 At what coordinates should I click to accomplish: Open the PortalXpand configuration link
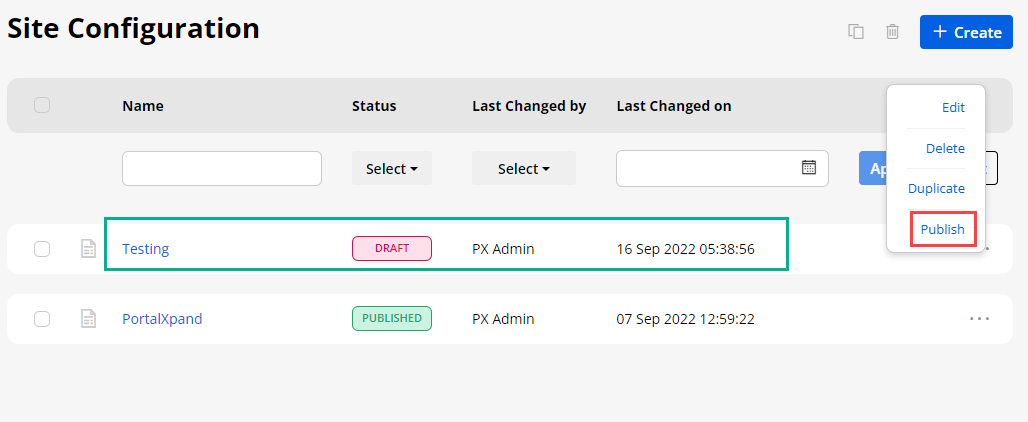[x=162, y=319]
